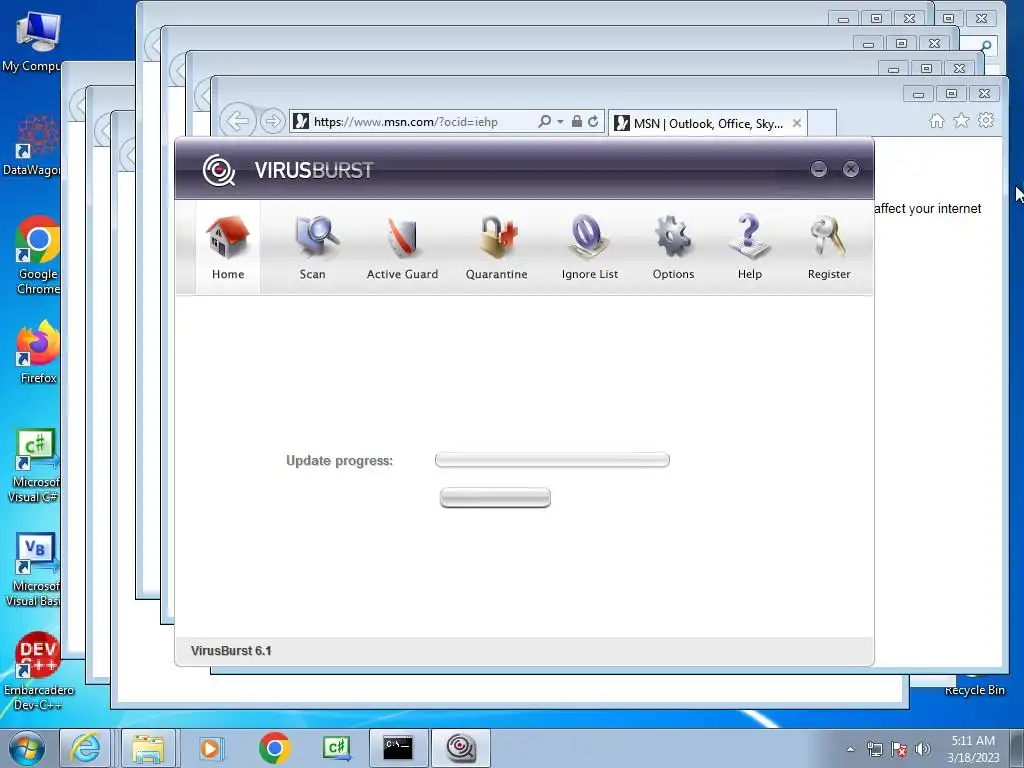Click Internet Explorer back arrow button
The image size is (1024, 768).
237,121
